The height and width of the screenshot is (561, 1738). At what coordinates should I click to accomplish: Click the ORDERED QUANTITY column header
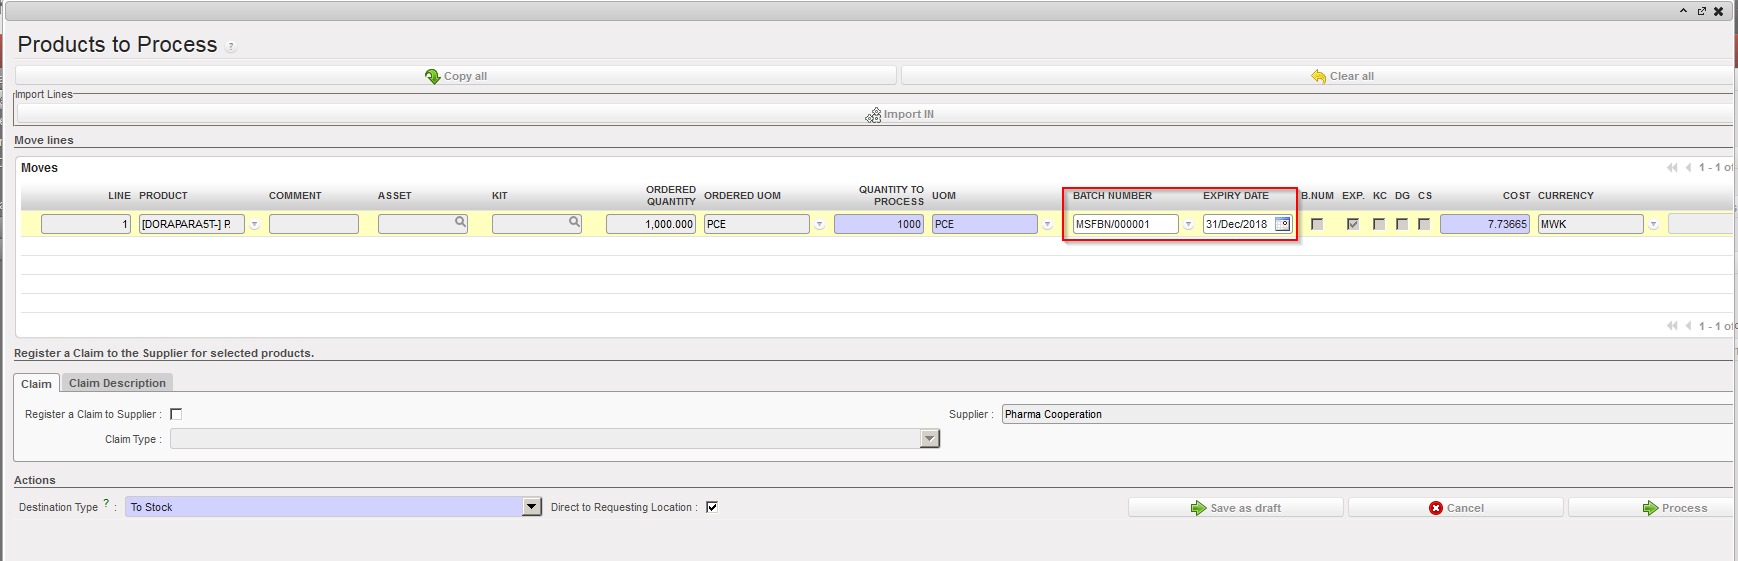pos(671,195)
